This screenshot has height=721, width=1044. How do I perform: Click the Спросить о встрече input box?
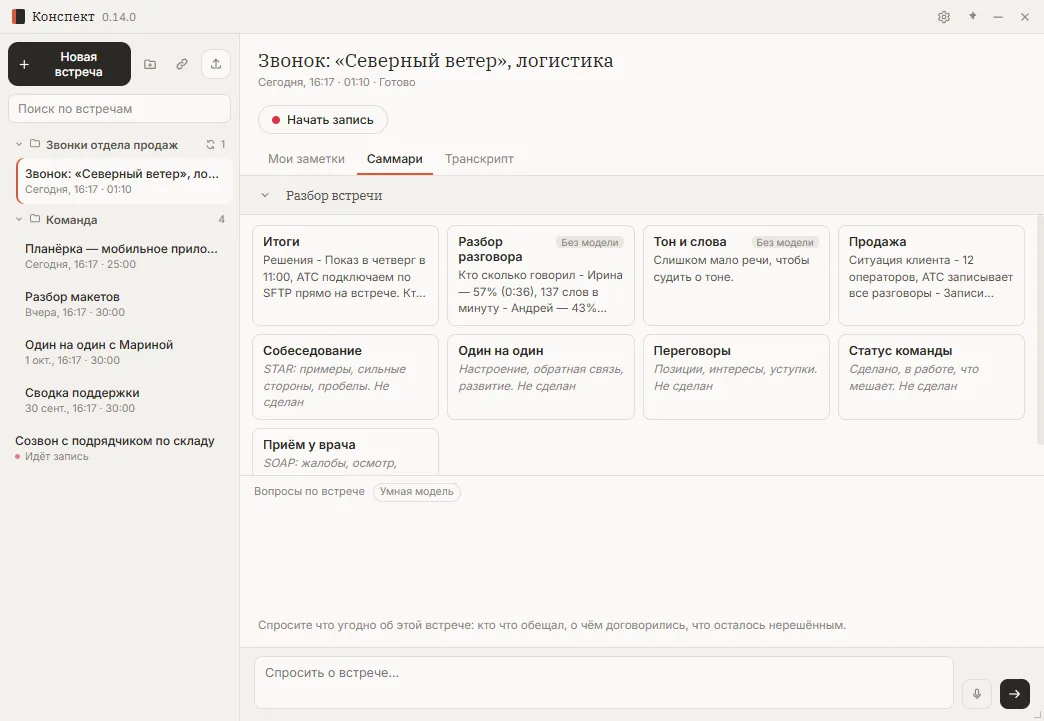coord(604,682)
